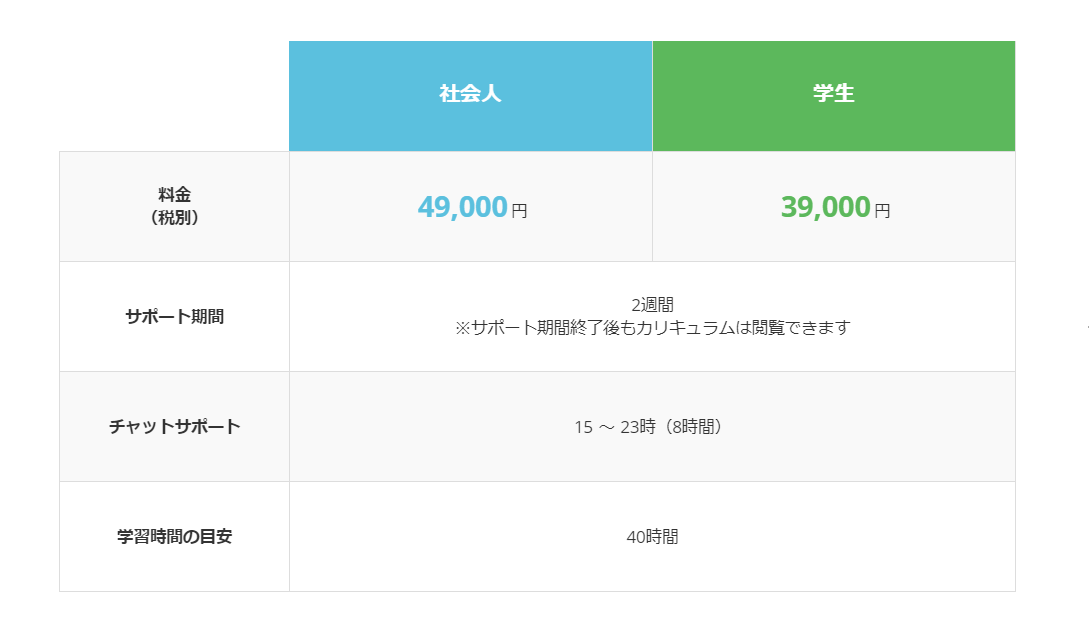The width and height of the screenshot is (1089, 640).
Task: Select the 39,000 price for 学生
Action: pos(825,207)
